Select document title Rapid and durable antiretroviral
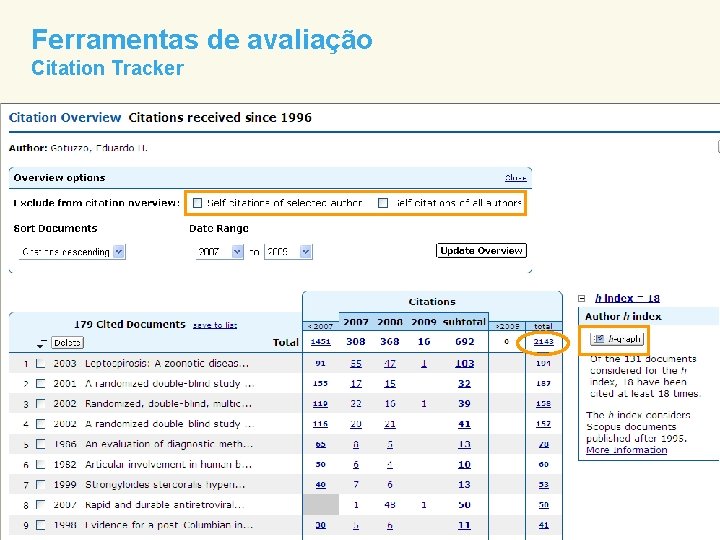 coord(164,505)
